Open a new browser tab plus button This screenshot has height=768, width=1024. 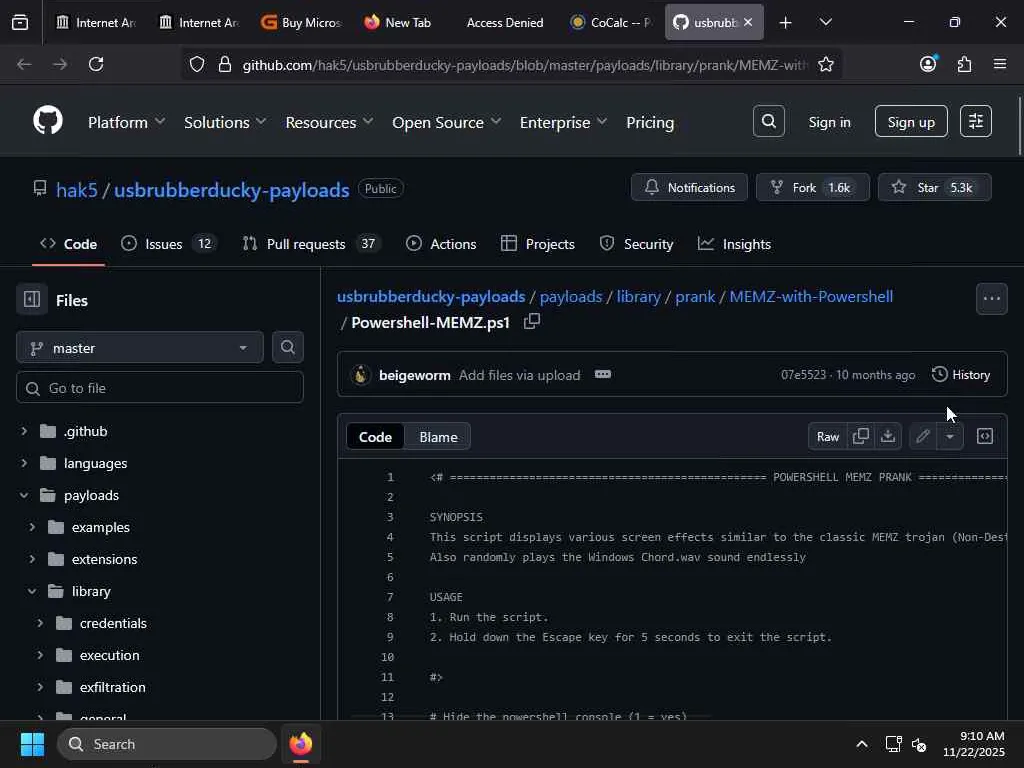[785, 23]
